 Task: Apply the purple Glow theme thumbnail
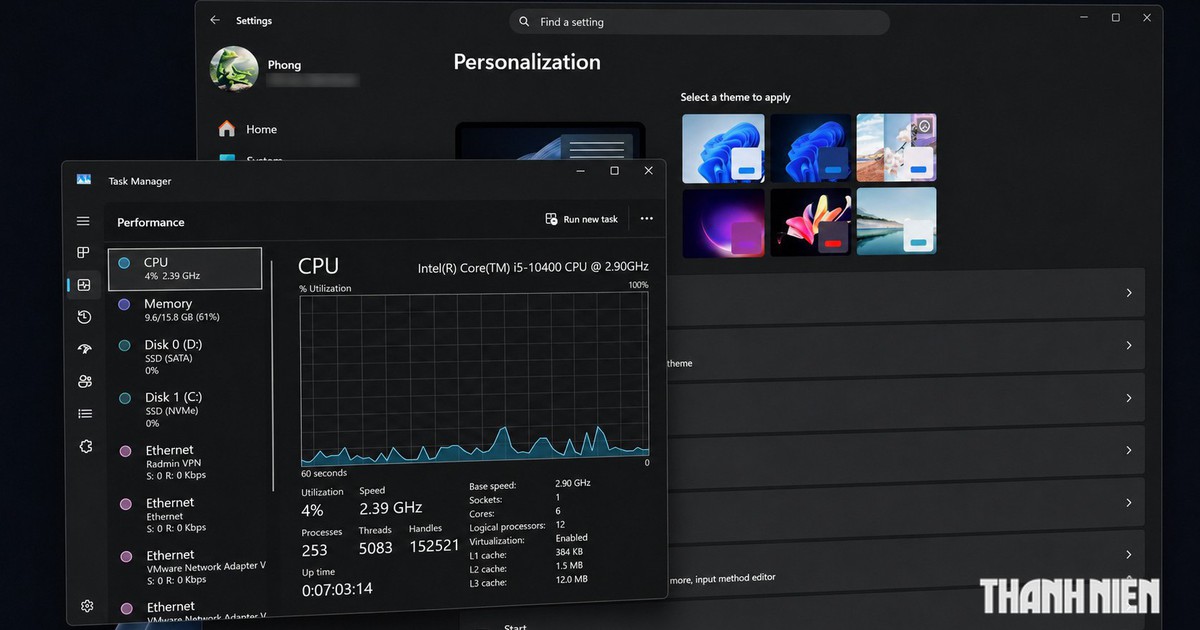(724, 222)
